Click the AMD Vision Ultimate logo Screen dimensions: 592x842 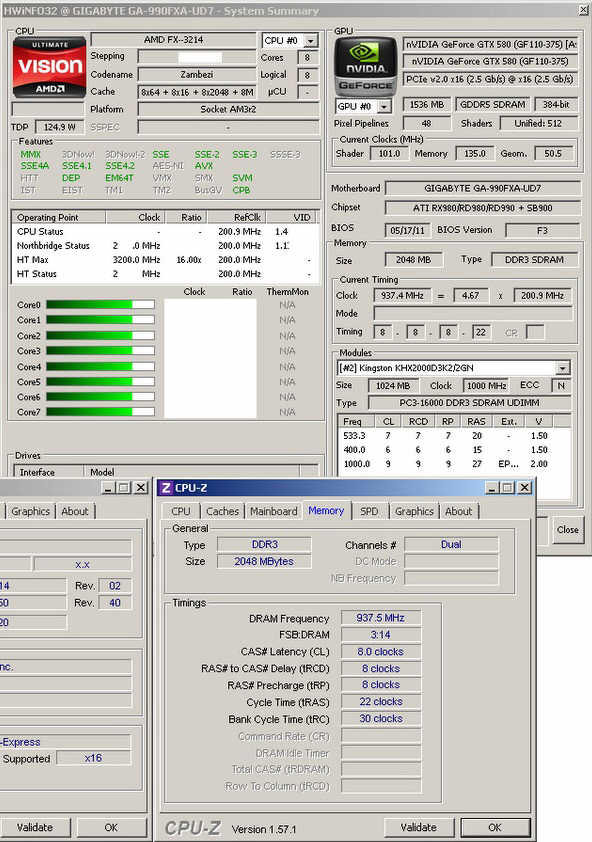(x=49, y=67)
